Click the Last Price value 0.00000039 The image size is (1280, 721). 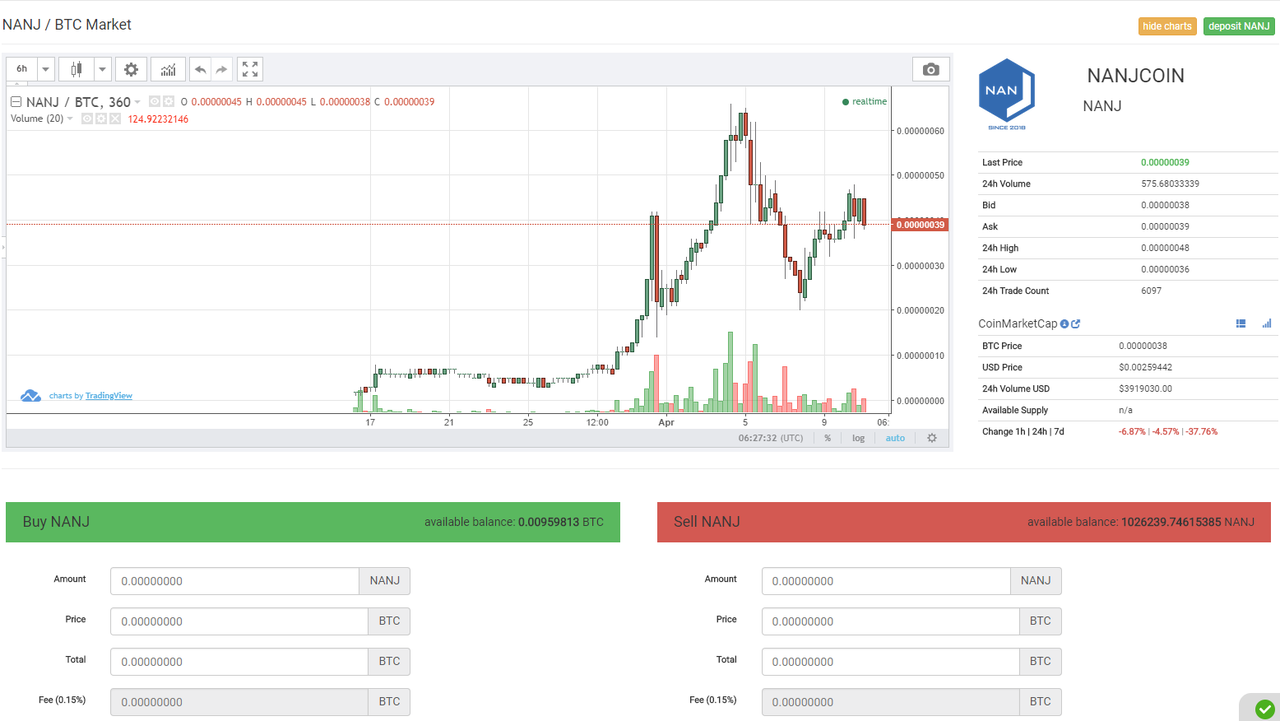[1165, 162]
